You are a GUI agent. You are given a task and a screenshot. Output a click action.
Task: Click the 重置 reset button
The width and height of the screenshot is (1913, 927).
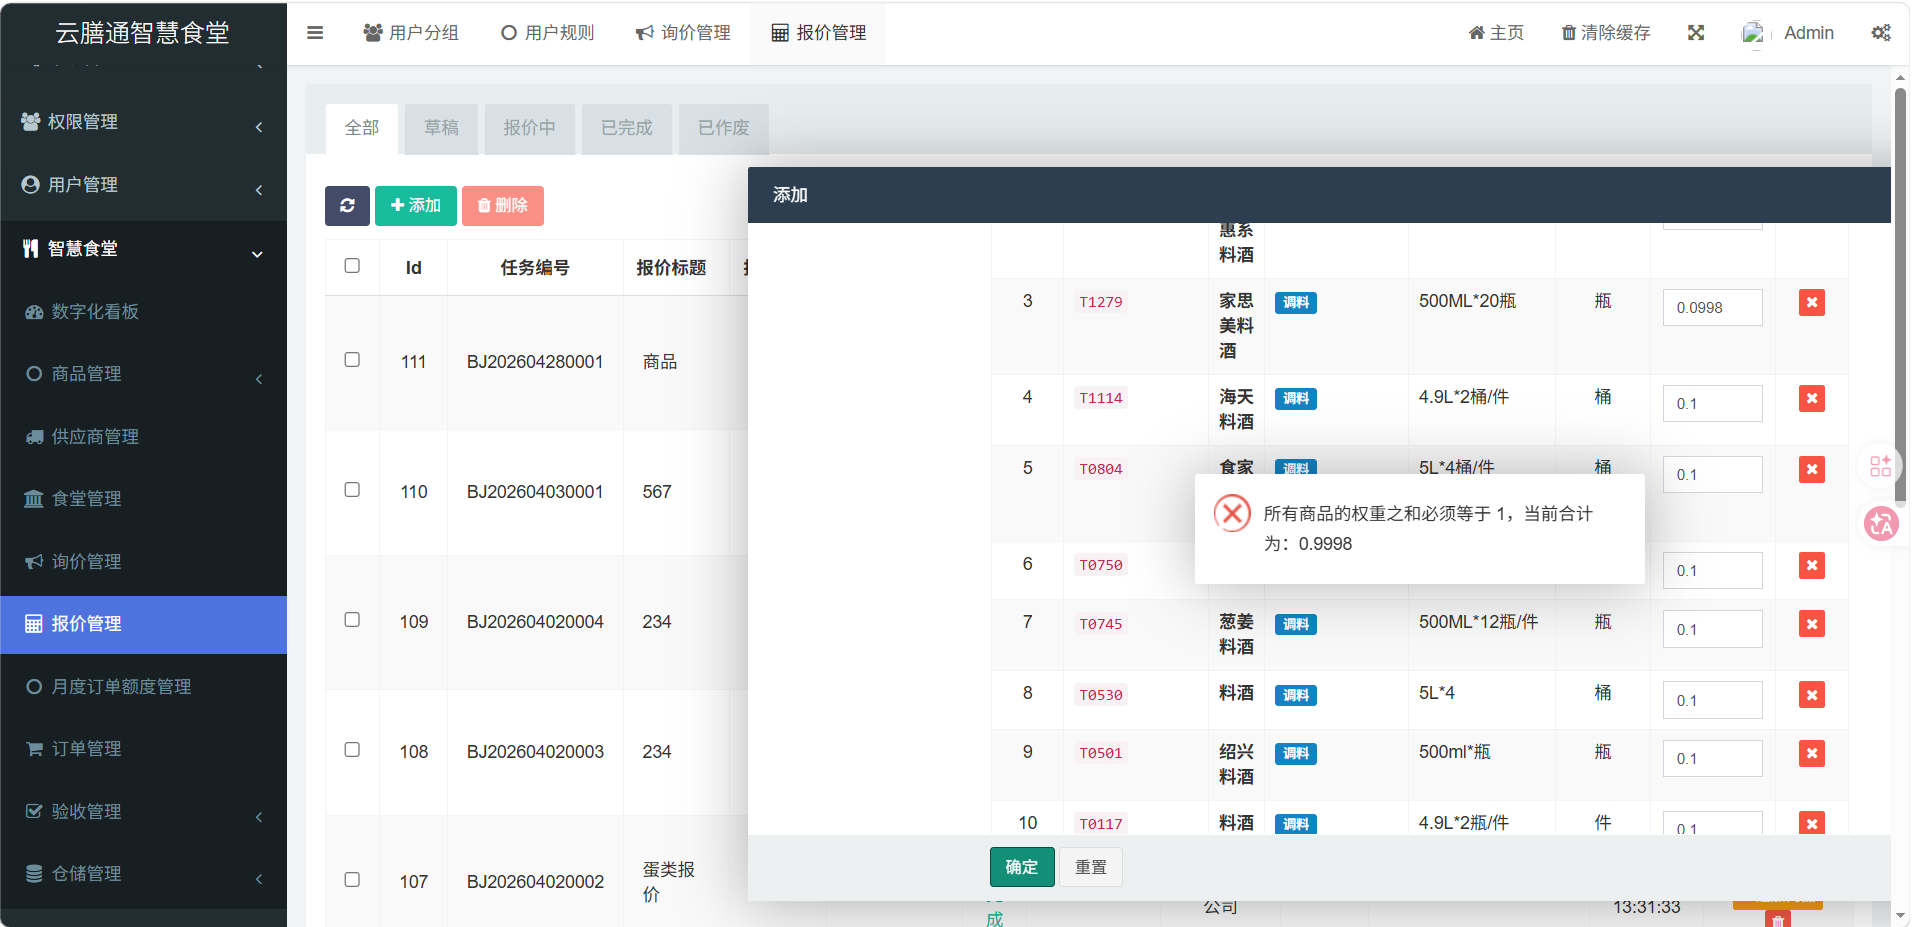pos(1090,867)
